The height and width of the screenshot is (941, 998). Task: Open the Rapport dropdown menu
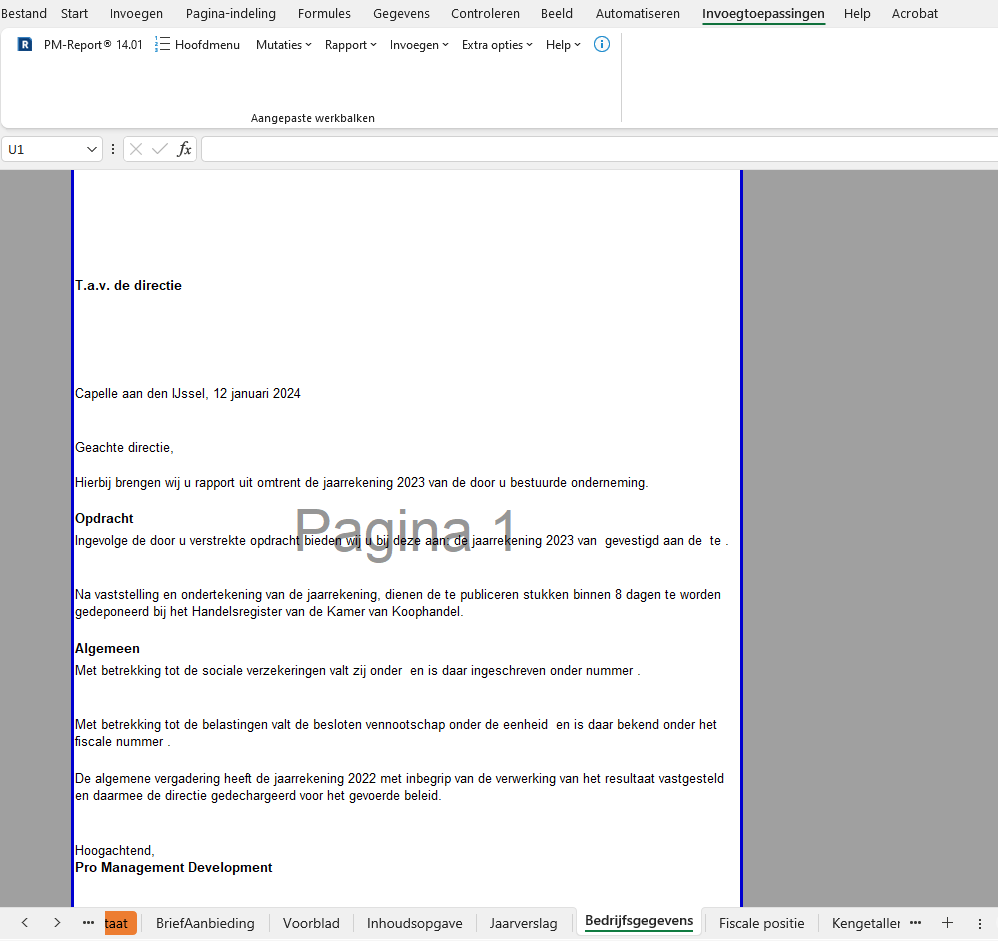[351, 45]
